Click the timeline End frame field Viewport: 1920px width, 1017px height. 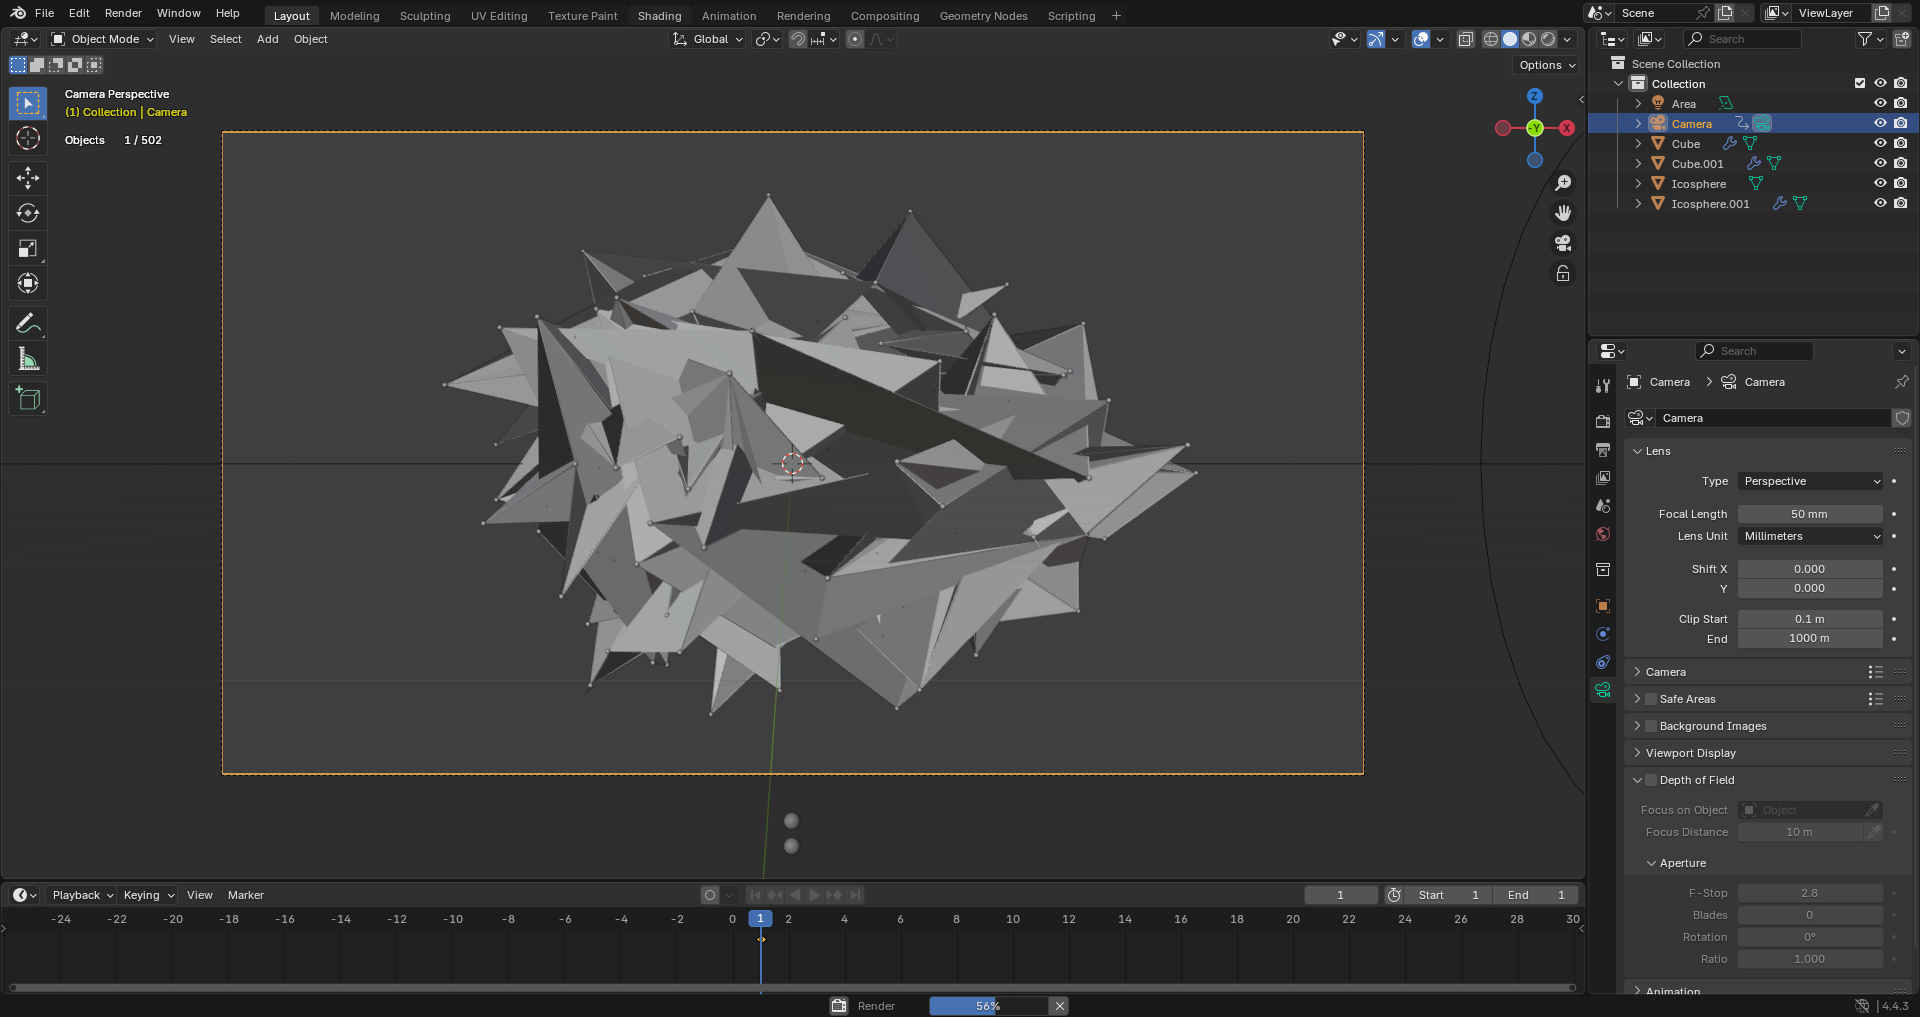click(x=1536, y=895)
